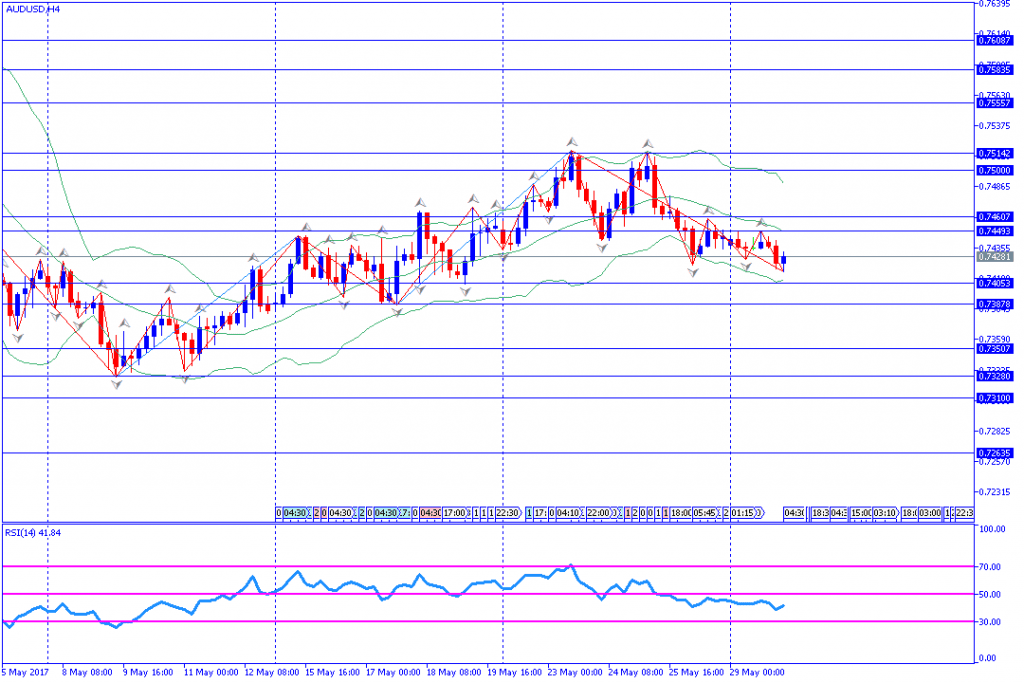
Task: Click the 05:45 news event marker
Action: coord(705,513)
